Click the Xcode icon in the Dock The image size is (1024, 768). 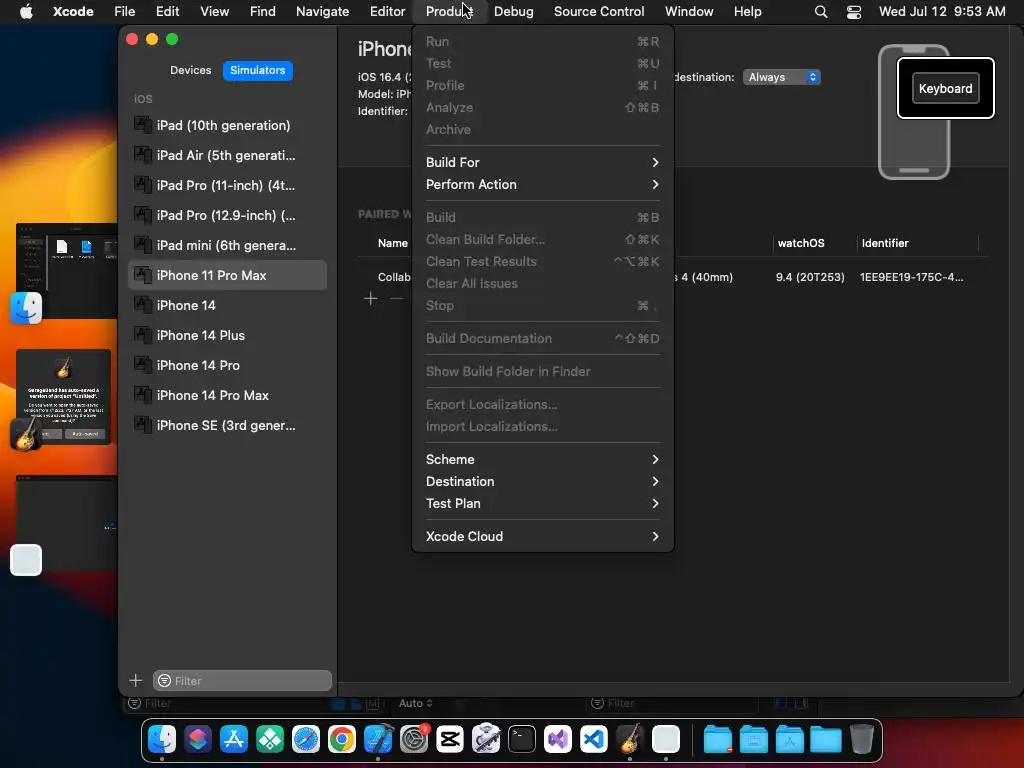pyautogui.click(x=378, y=740)
